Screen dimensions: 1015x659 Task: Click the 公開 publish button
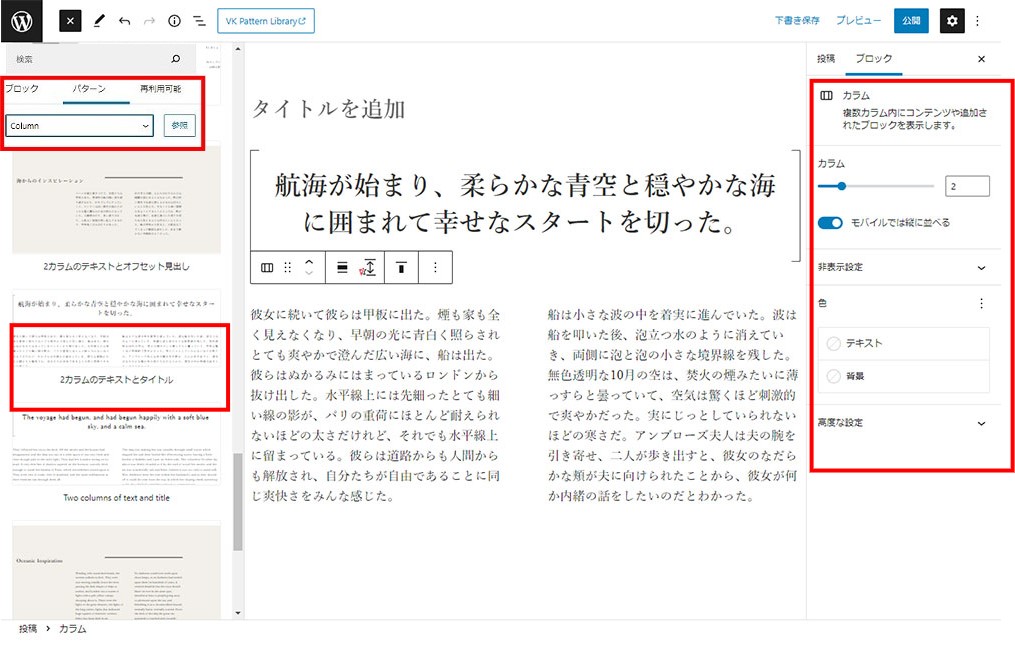pos(911,21)
